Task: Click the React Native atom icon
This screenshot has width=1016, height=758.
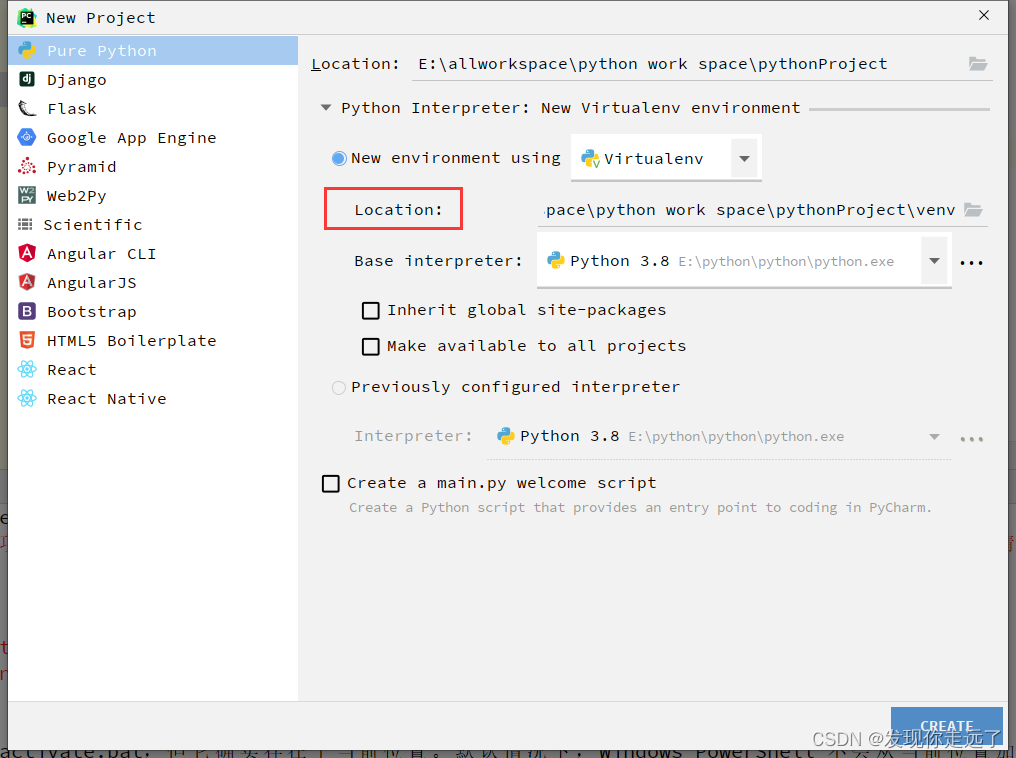Action: pyautogui.click(x=27, y=398)
